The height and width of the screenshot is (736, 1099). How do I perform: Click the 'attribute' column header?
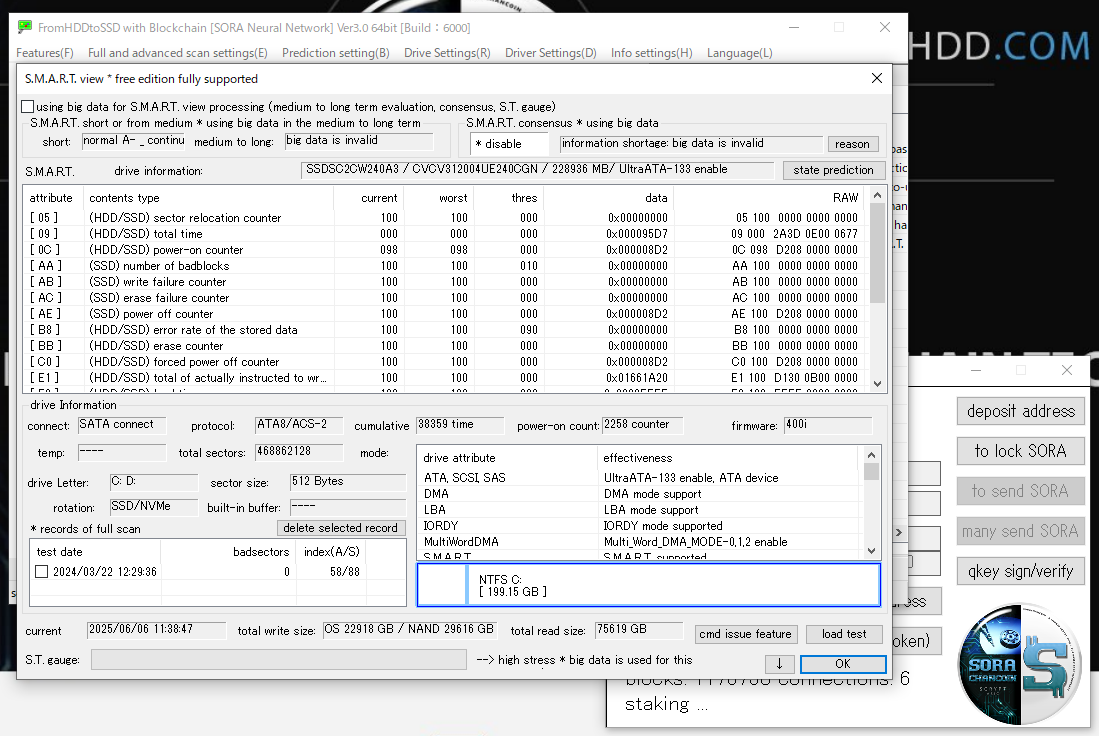[51, 198]
